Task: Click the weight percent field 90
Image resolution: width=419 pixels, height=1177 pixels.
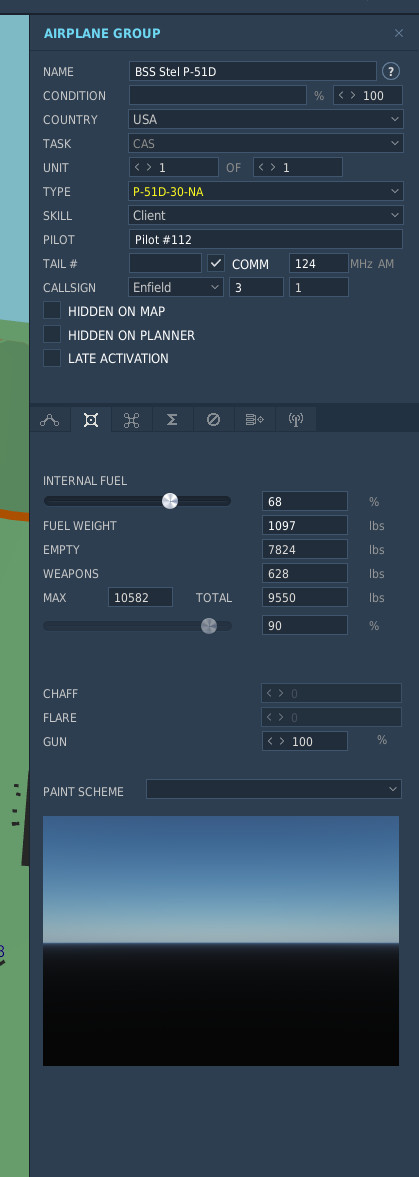Action: (305, 625)
